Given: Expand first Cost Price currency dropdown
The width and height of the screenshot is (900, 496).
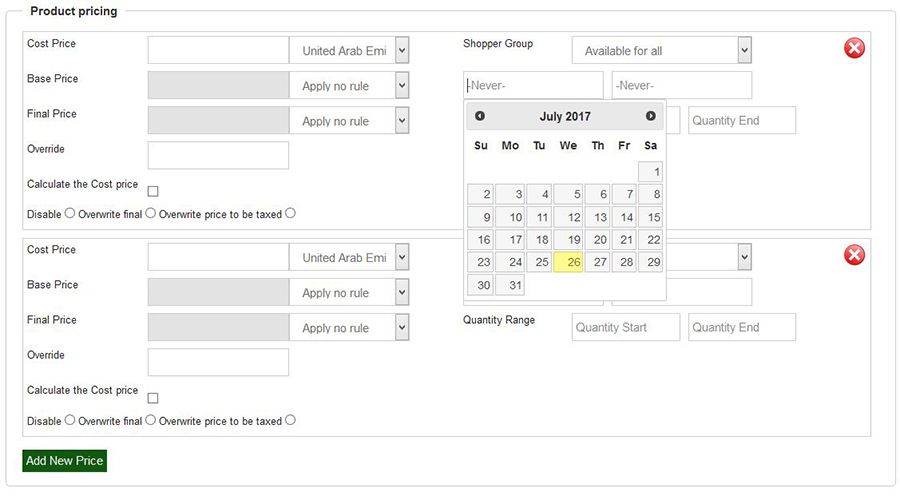Looking at the screenshot, I should pyautogui.click(x=349, y=50).
